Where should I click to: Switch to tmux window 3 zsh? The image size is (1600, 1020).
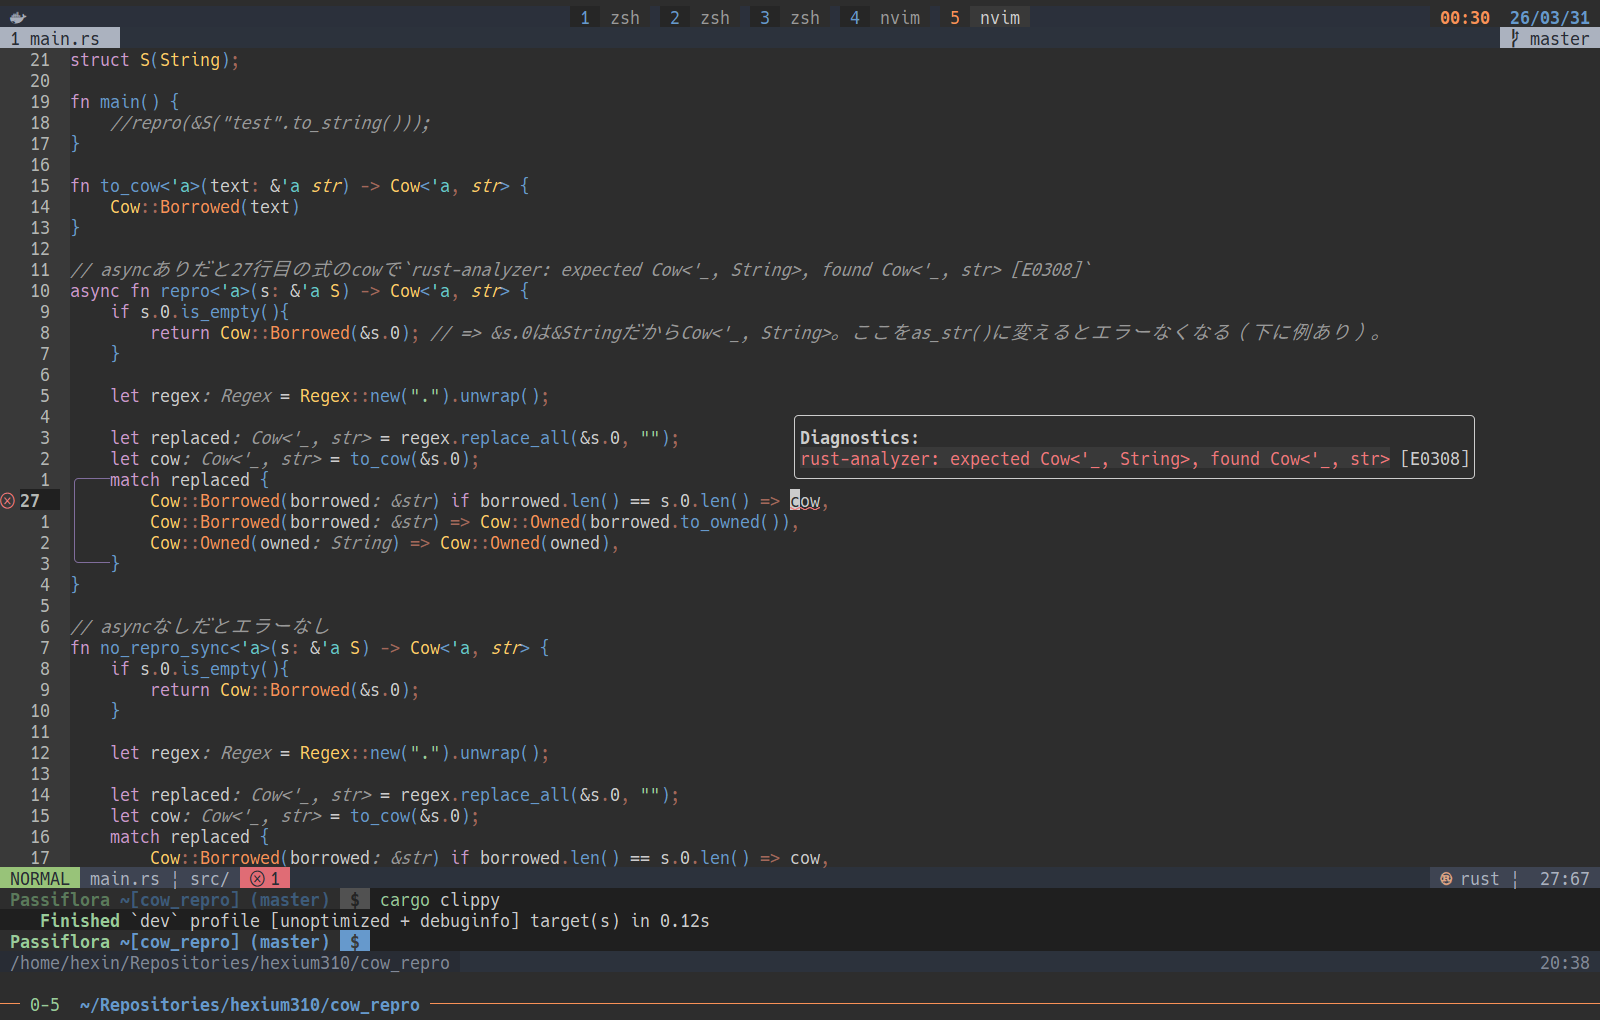click(790, 18)
